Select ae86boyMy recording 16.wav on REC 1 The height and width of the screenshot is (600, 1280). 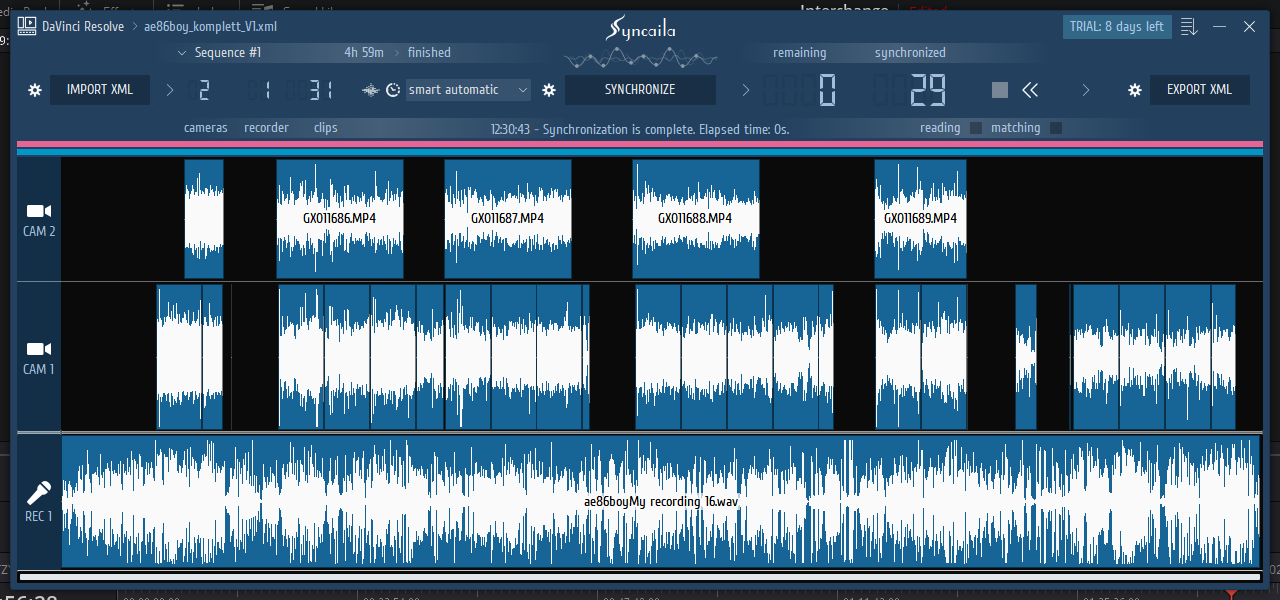tap(661, 501)
